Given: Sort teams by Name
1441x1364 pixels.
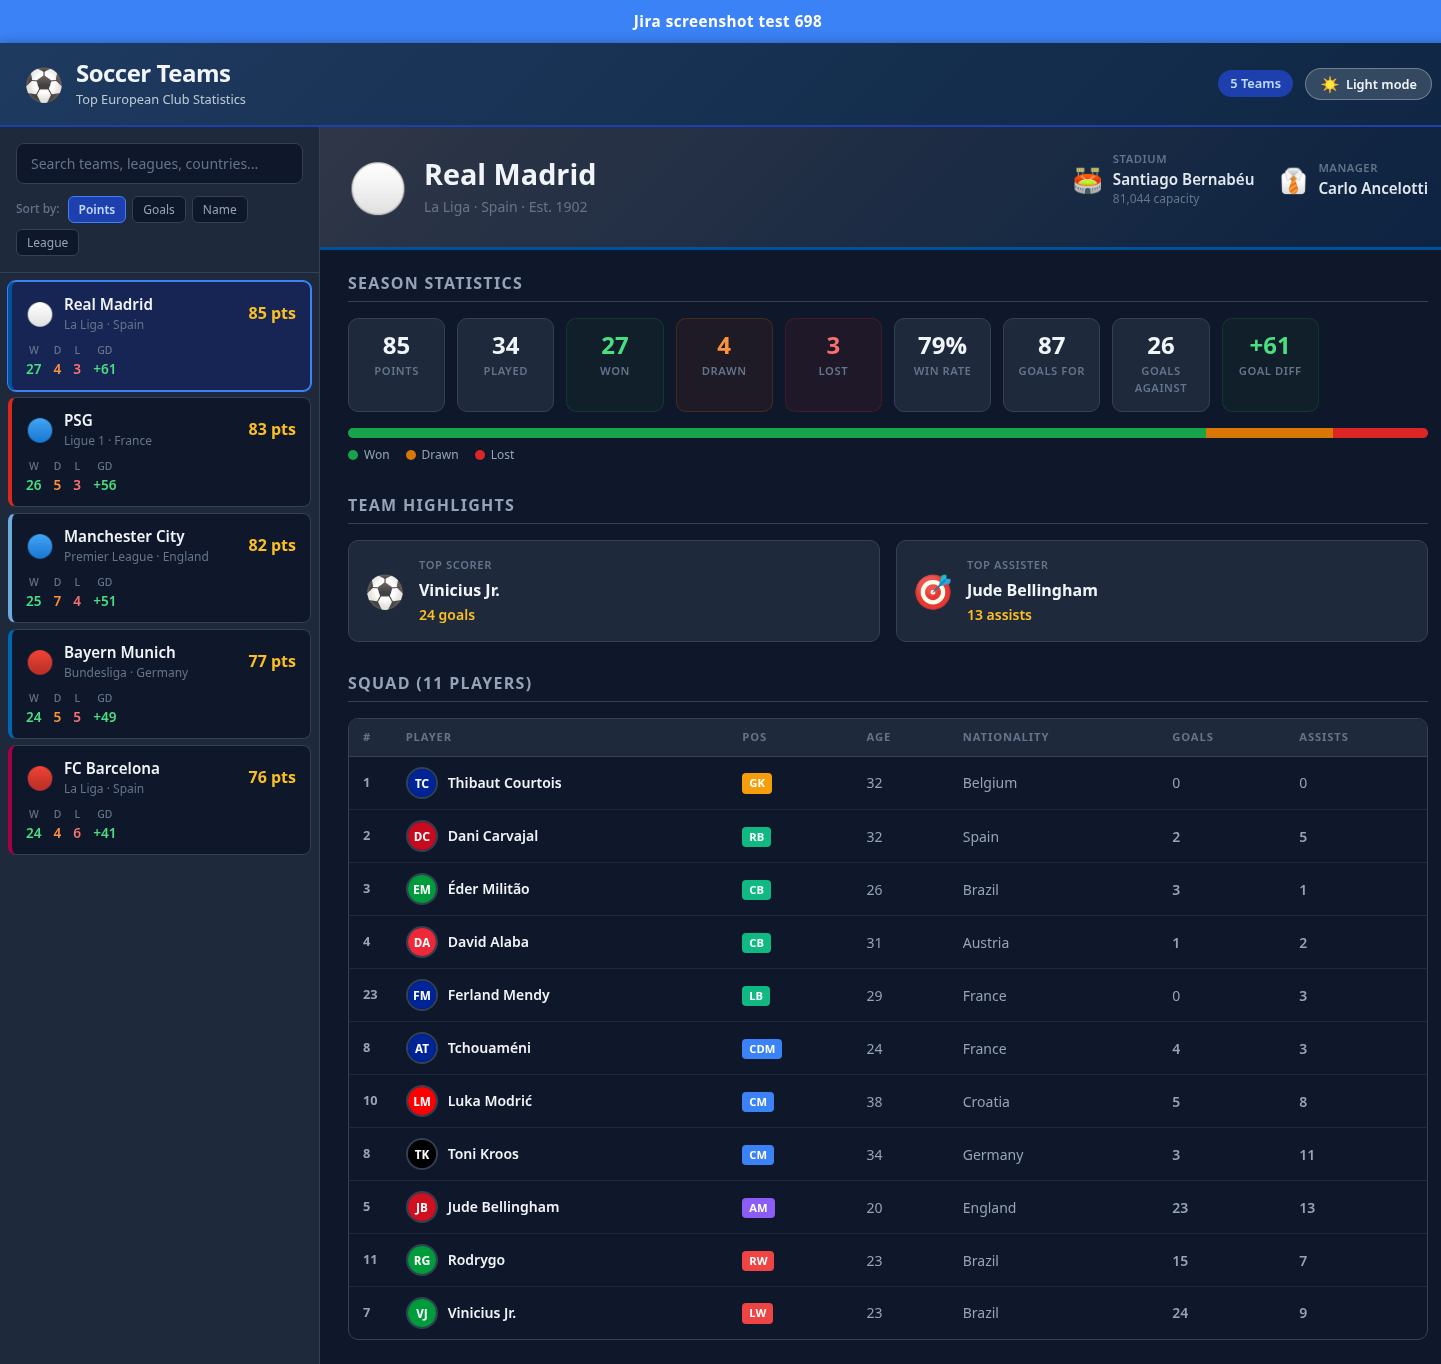Looking at the screenshot, I should coord(220,209).
